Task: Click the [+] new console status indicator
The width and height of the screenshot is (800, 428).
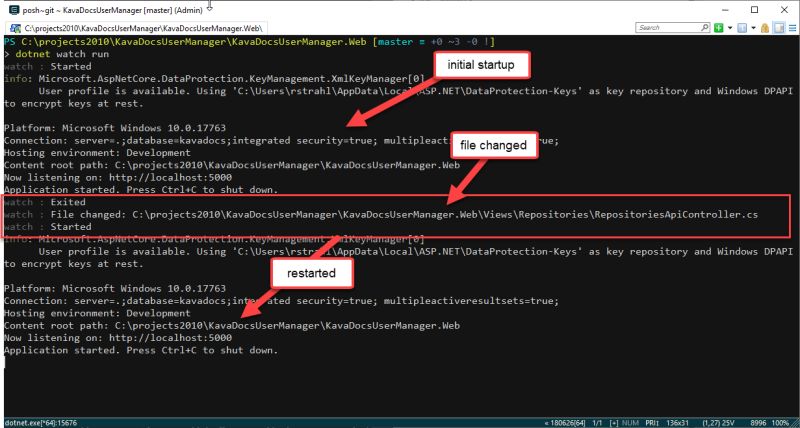Action: [614, 423]
